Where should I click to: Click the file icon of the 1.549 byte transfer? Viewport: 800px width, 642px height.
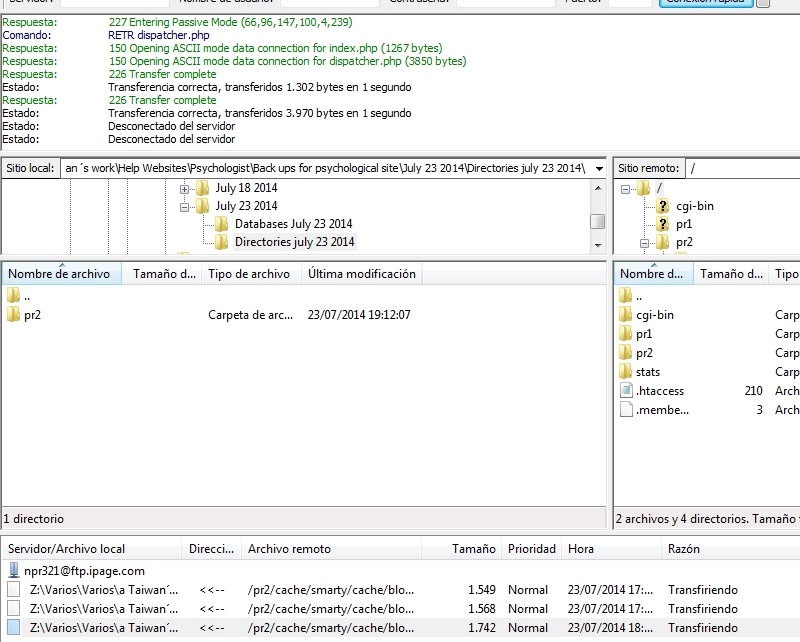coord(14,589)
